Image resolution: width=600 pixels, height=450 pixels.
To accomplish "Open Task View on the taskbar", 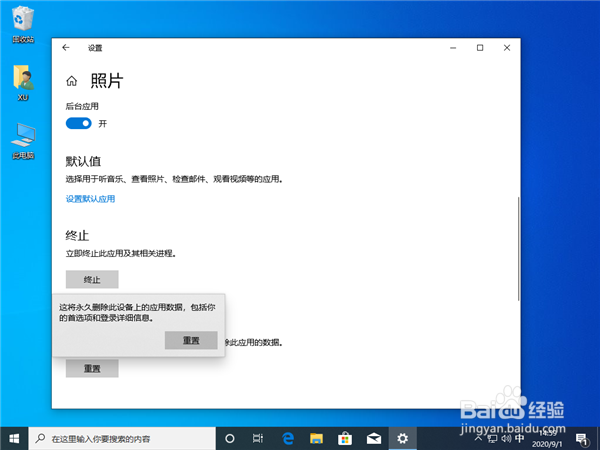I will (258, 439).
